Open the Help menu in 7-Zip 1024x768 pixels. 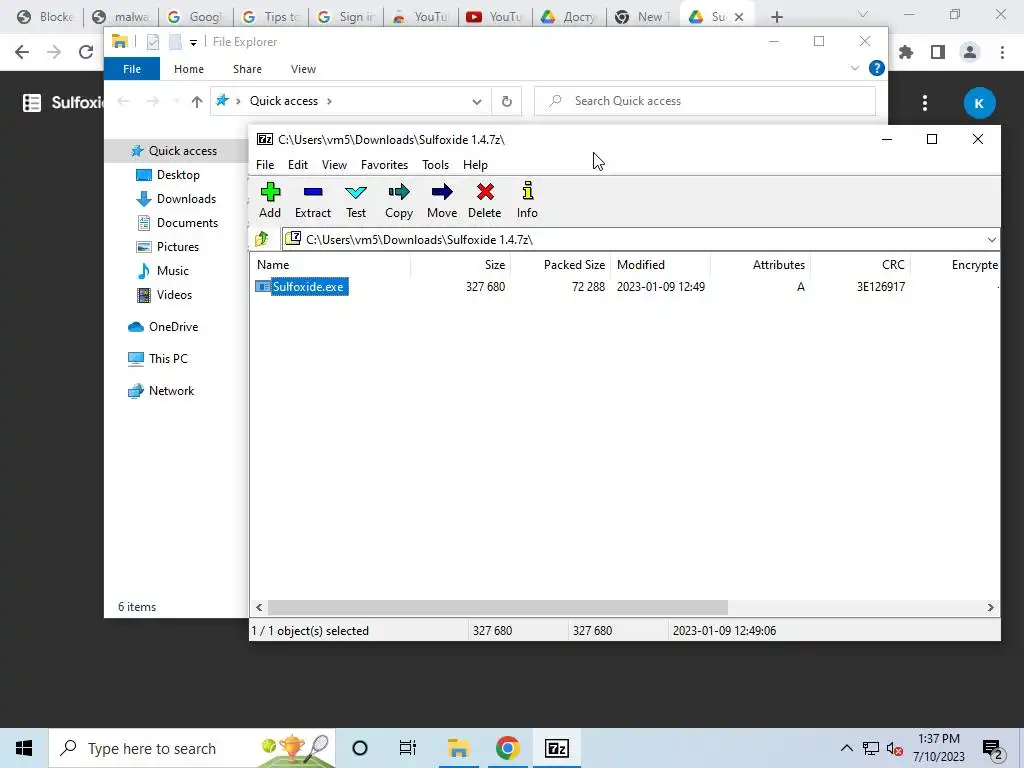point(475,165)
